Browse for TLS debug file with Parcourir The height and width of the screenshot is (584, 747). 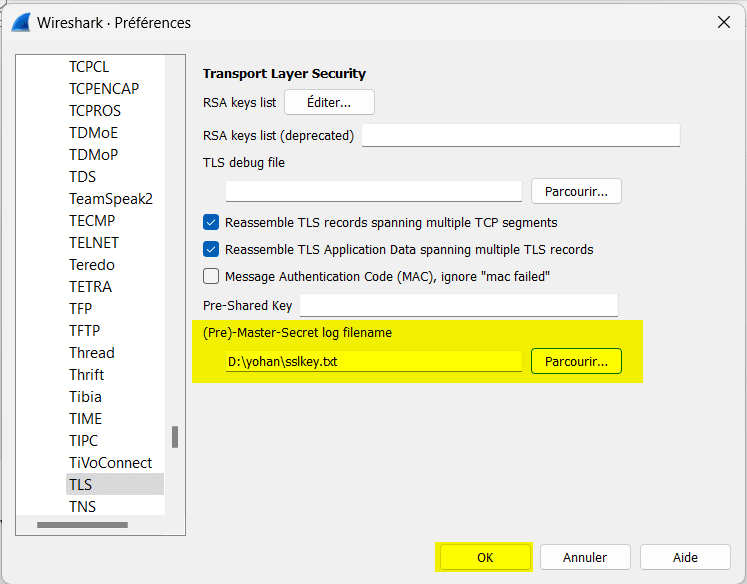tap(576, 190)
